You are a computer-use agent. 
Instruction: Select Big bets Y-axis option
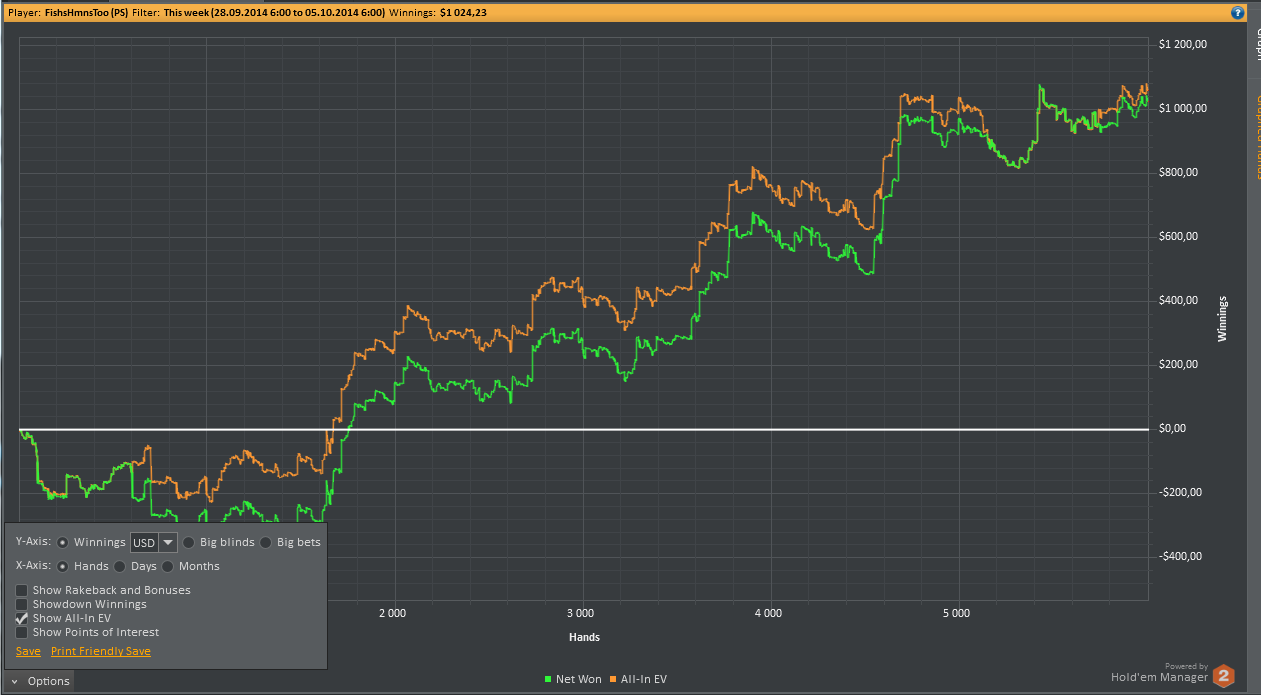[266, 543]
